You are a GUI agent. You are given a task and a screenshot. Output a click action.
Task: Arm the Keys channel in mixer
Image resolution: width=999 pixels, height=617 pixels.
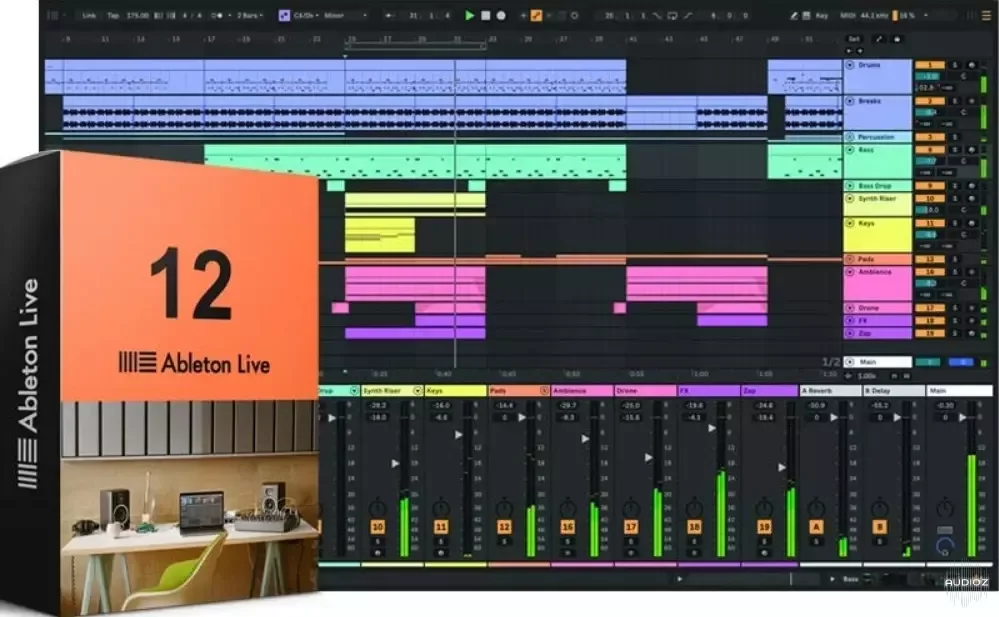point(441,552)
